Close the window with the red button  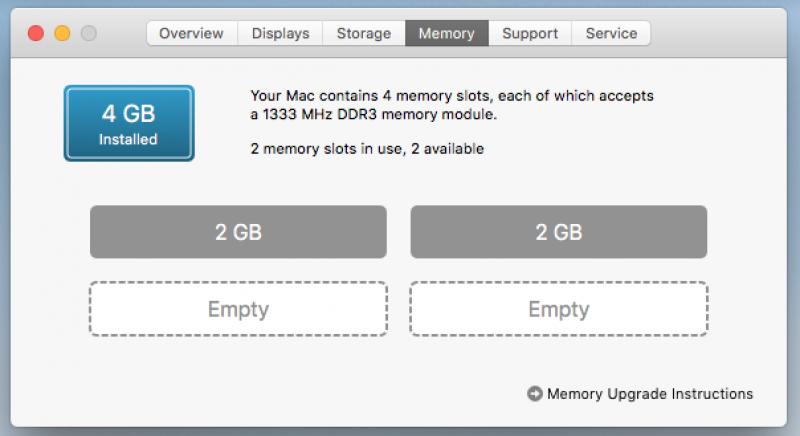(36, 33)
